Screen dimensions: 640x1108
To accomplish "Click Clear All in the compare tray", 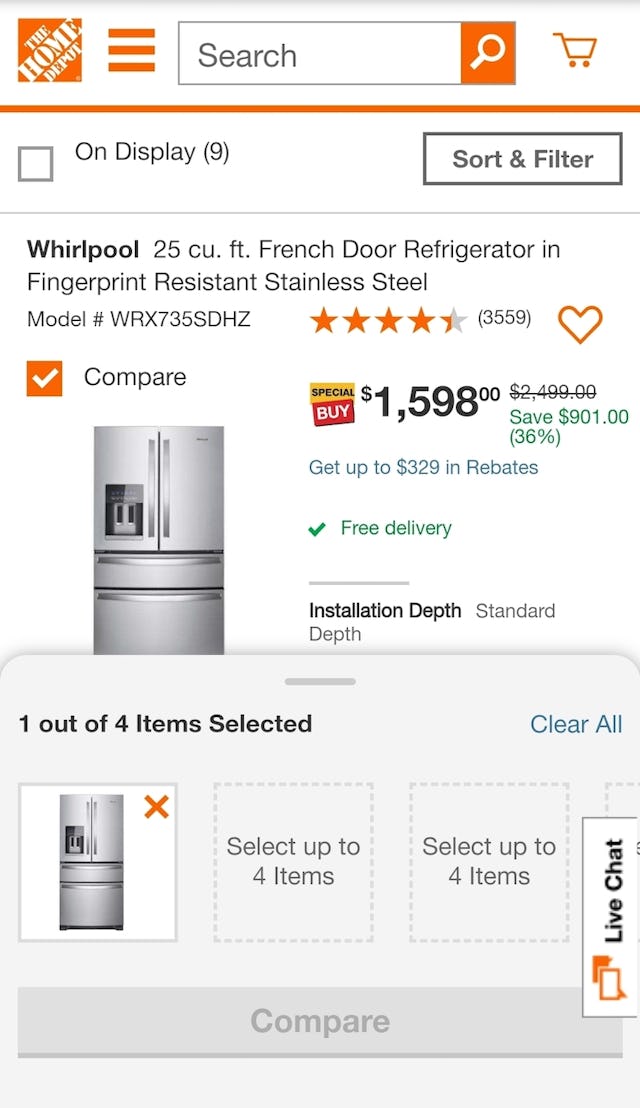I will click(x=576, y=723).
